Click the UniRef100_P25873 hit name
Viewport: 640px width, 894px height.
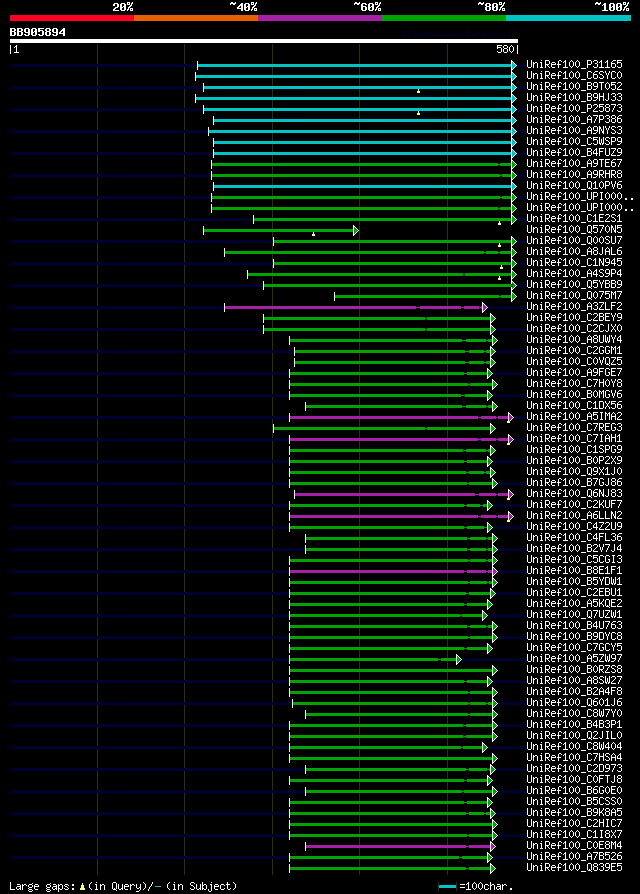tap(574, 108)
